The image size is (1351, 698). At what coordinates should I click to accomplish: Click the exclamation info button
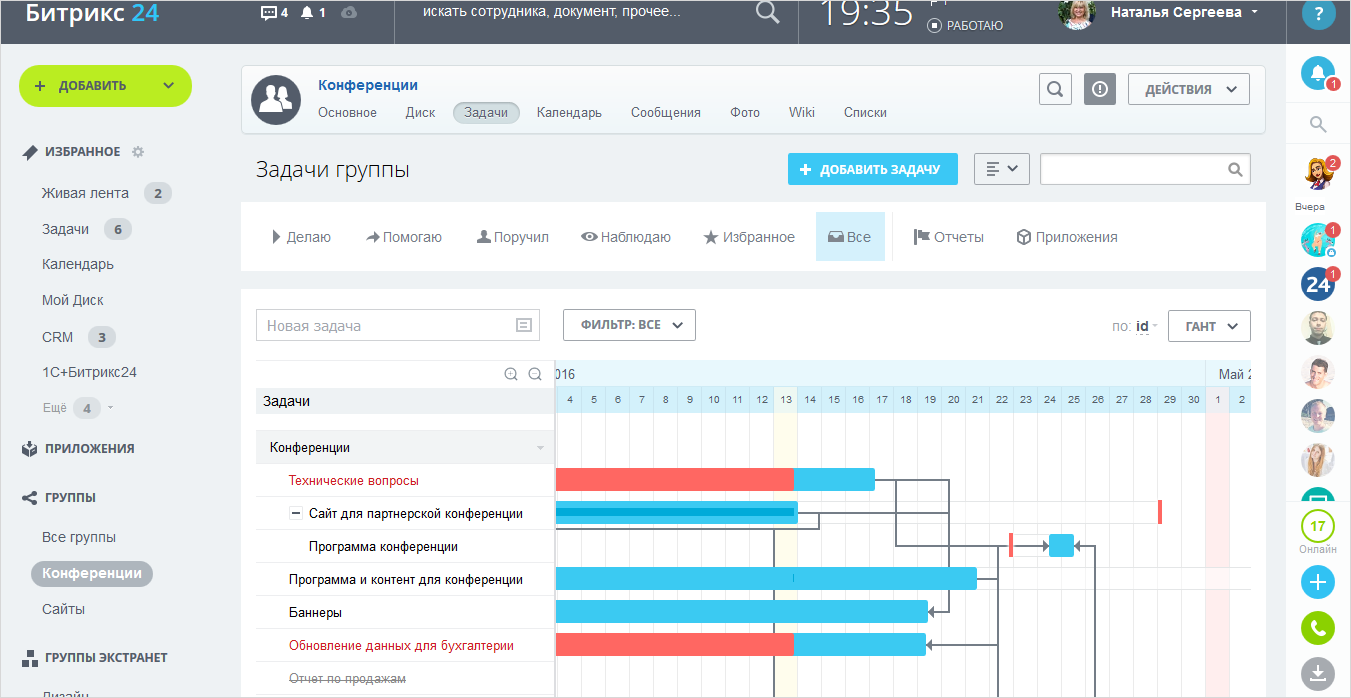point(1100,89)
